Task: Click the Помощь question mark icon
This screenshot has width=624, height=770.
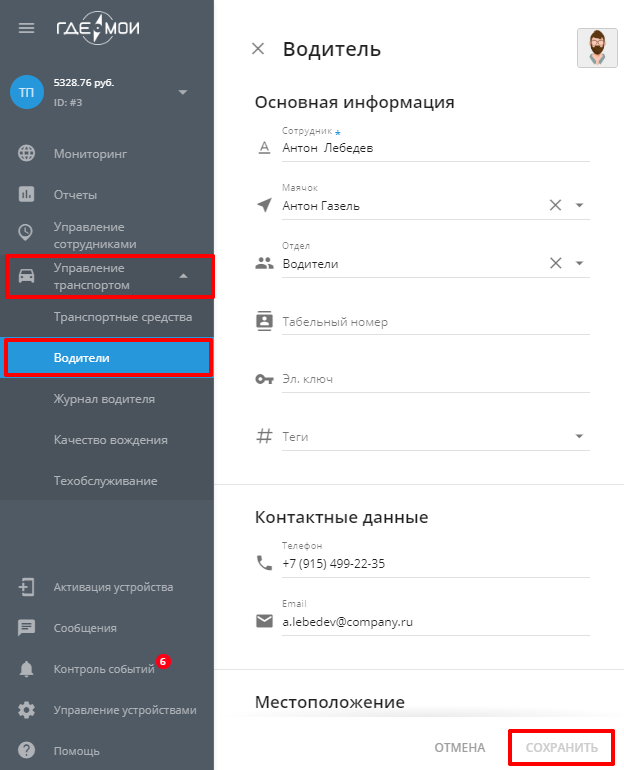Action: pyautogui.click(x=27, y=750)
